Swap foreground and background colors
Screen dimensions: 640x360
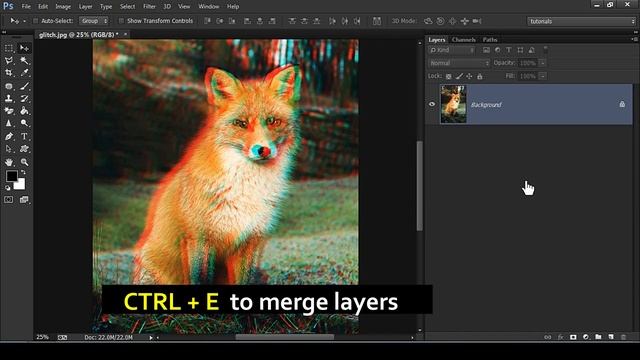click(x=23, y=173)
